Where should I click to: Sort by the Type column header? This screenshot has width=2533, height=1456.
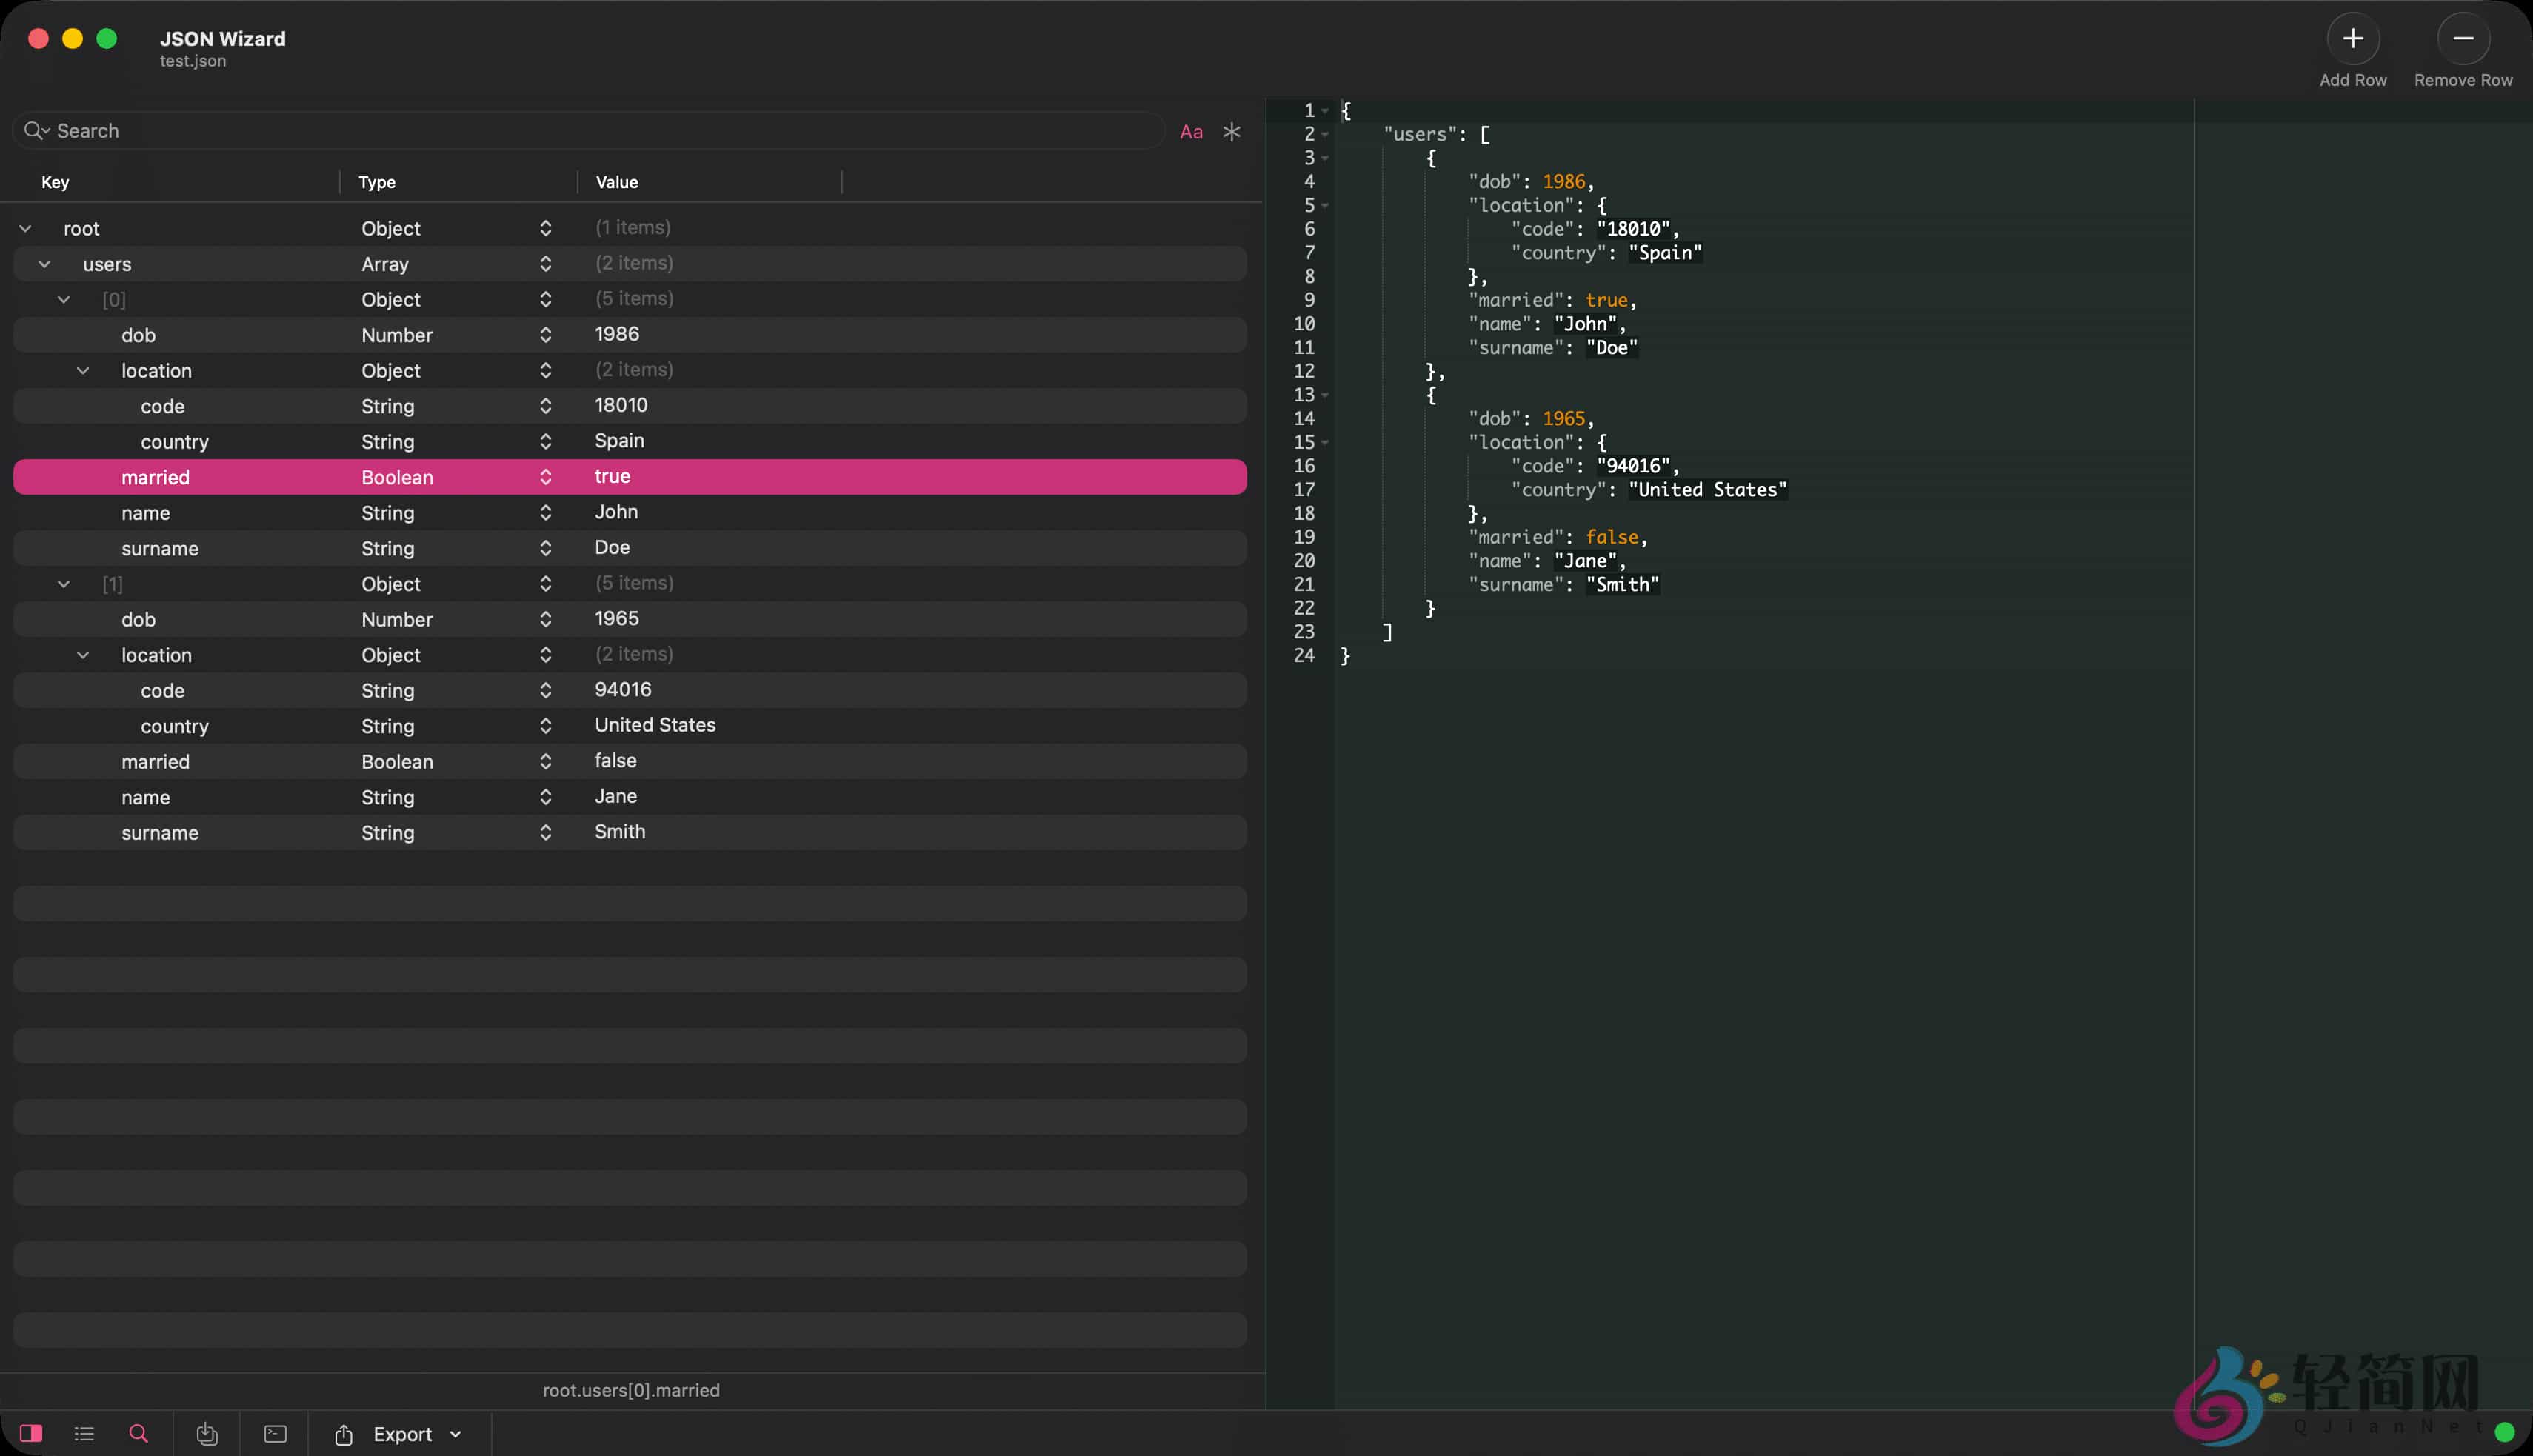pos(377,182)
